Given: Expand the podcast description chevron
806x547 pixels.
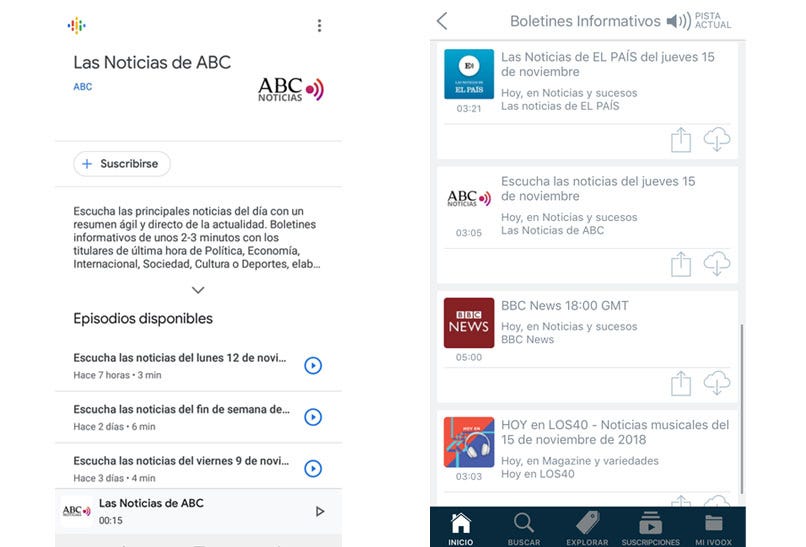Looking at the screenshot, I should click(198, 290).
